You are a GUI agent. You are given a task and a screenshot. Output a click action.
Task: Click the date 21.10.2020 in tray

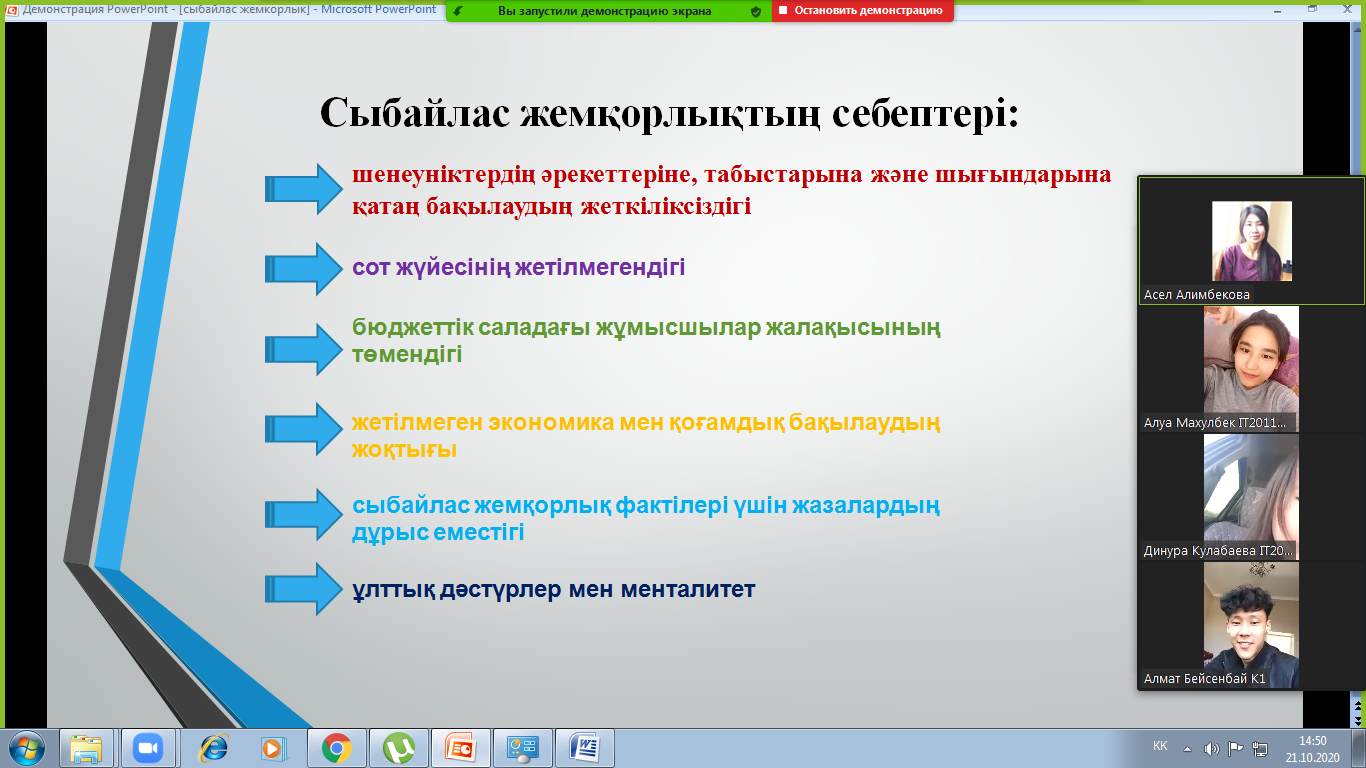(x=1312, y=757)
